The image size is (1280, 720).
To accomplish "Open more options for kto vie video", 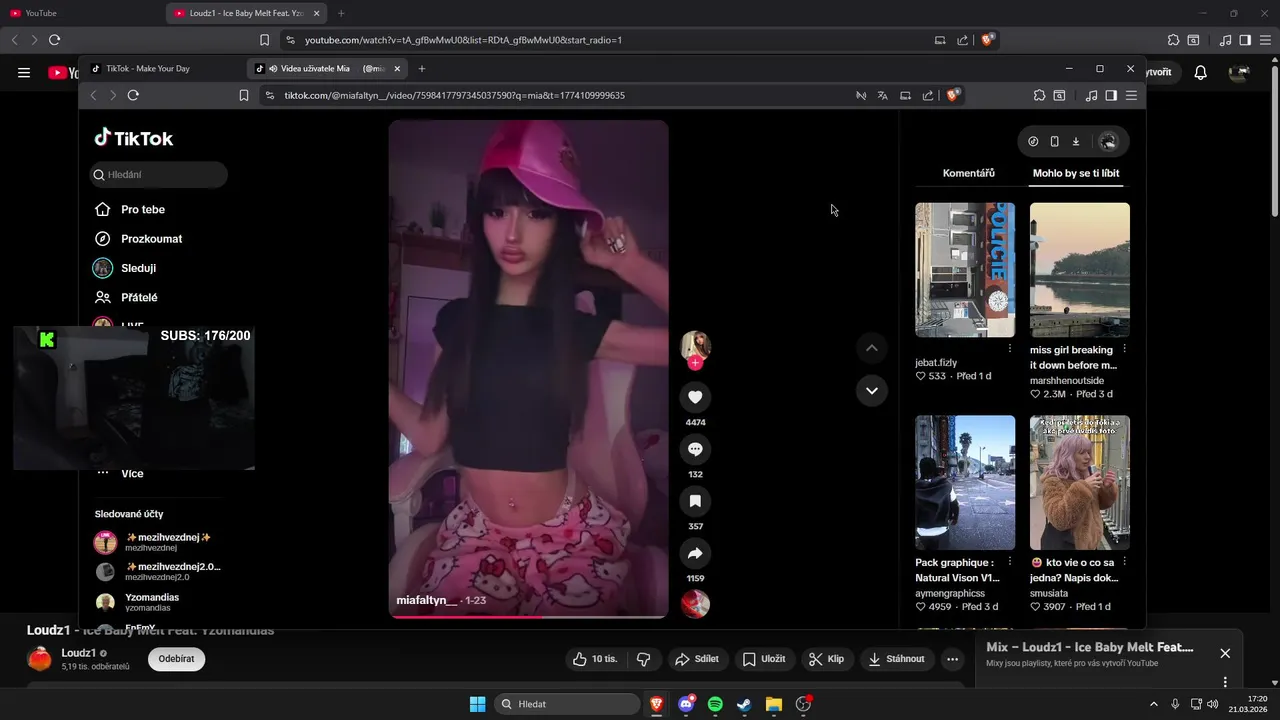I will 1125,562.
